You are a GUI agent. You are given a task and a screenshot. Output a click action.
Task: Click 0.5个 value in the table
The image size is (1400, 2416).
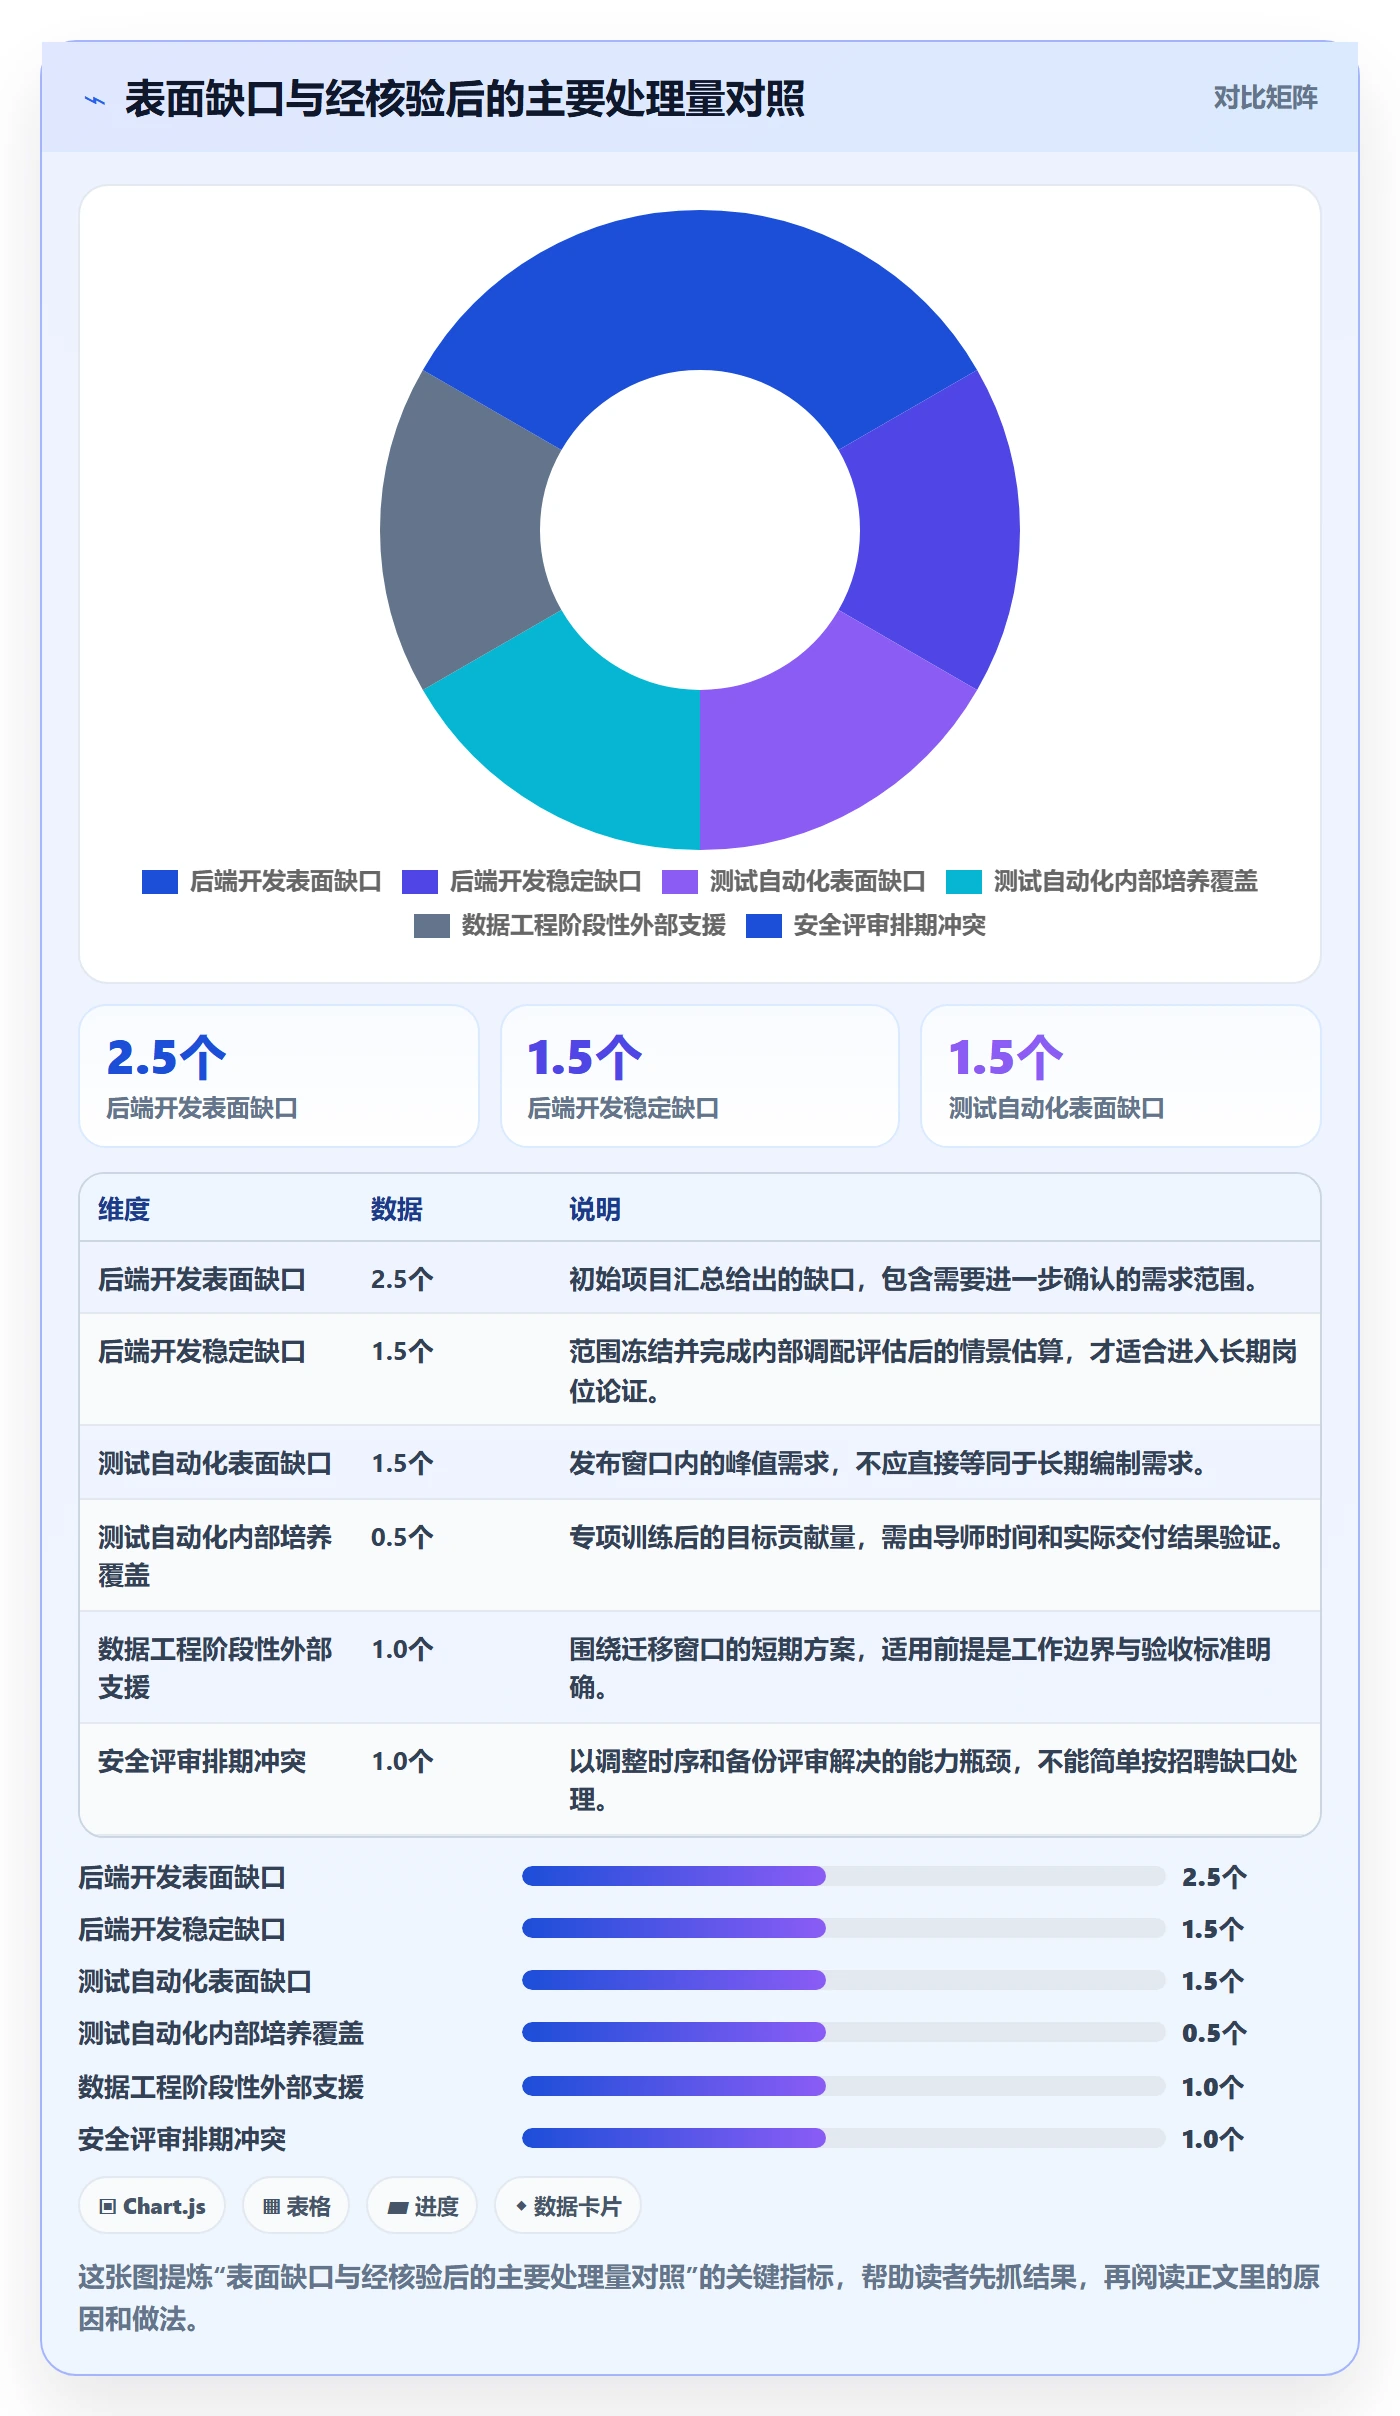tap(402, 1537)
